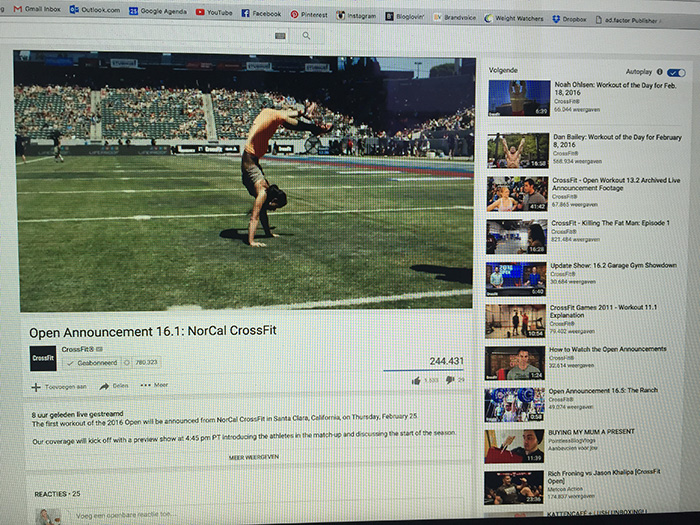Click the CrossFit channel avatar
Image resolution: width=700 pixels, height=525 pixels.
coord(43,358)
